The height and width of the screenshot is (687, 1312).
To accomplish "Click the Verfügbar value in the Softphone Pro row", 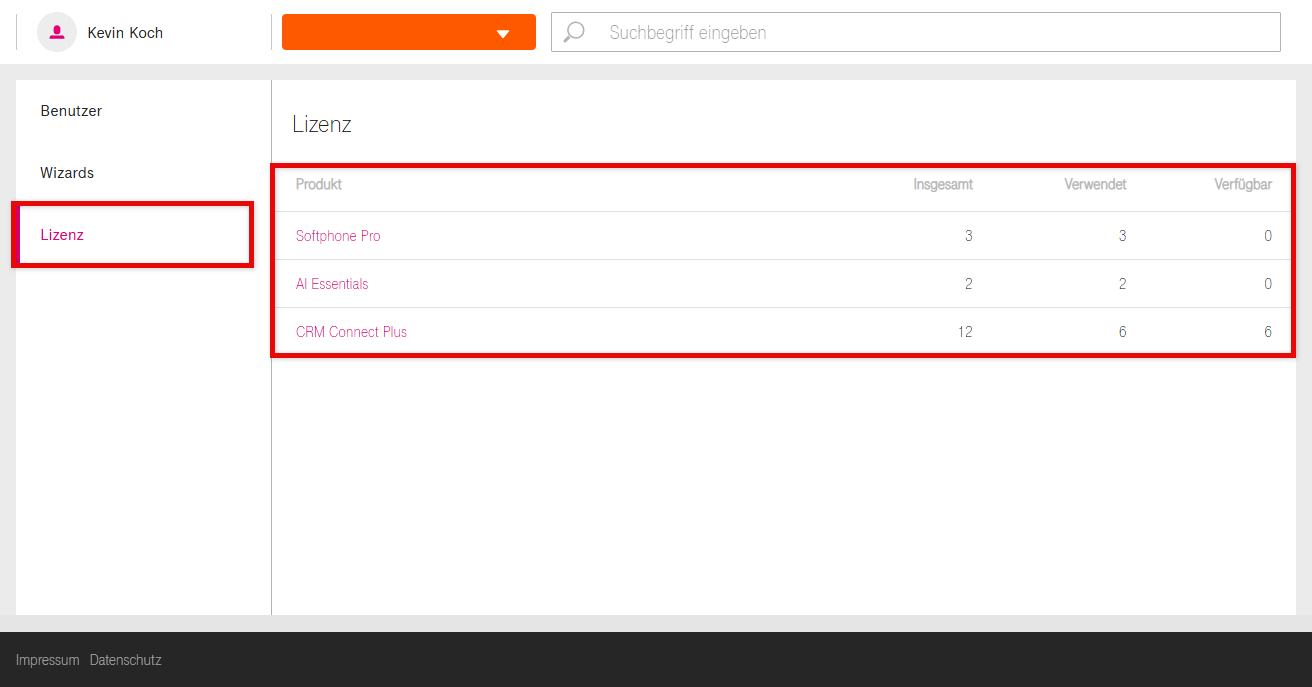I will pos(1267,236).
